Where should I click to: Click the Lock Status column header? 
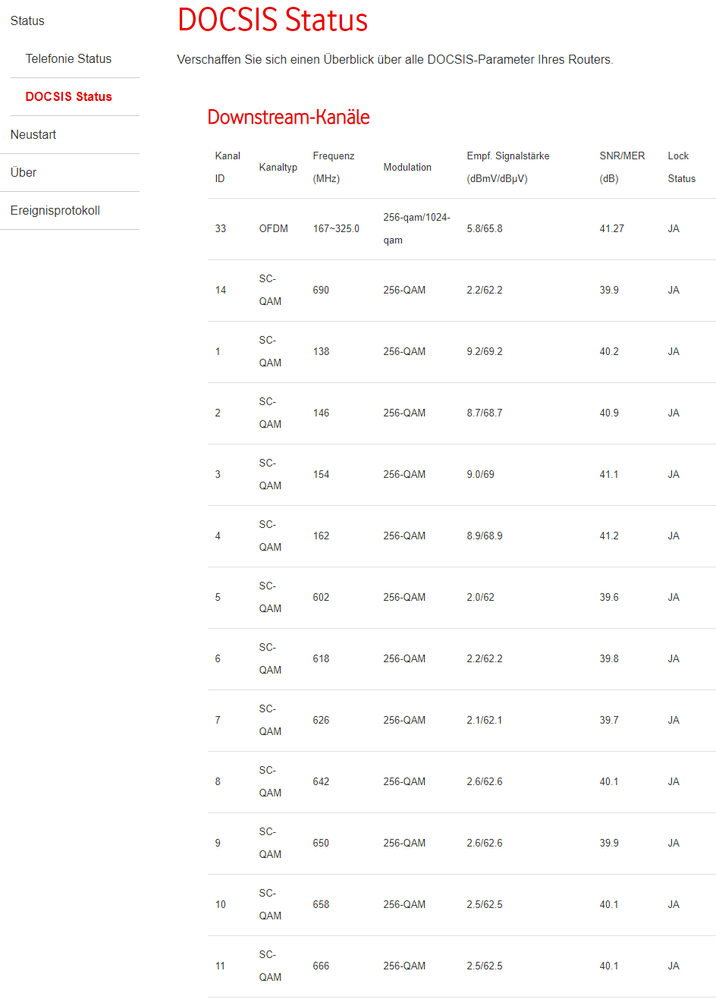(681, 167)
